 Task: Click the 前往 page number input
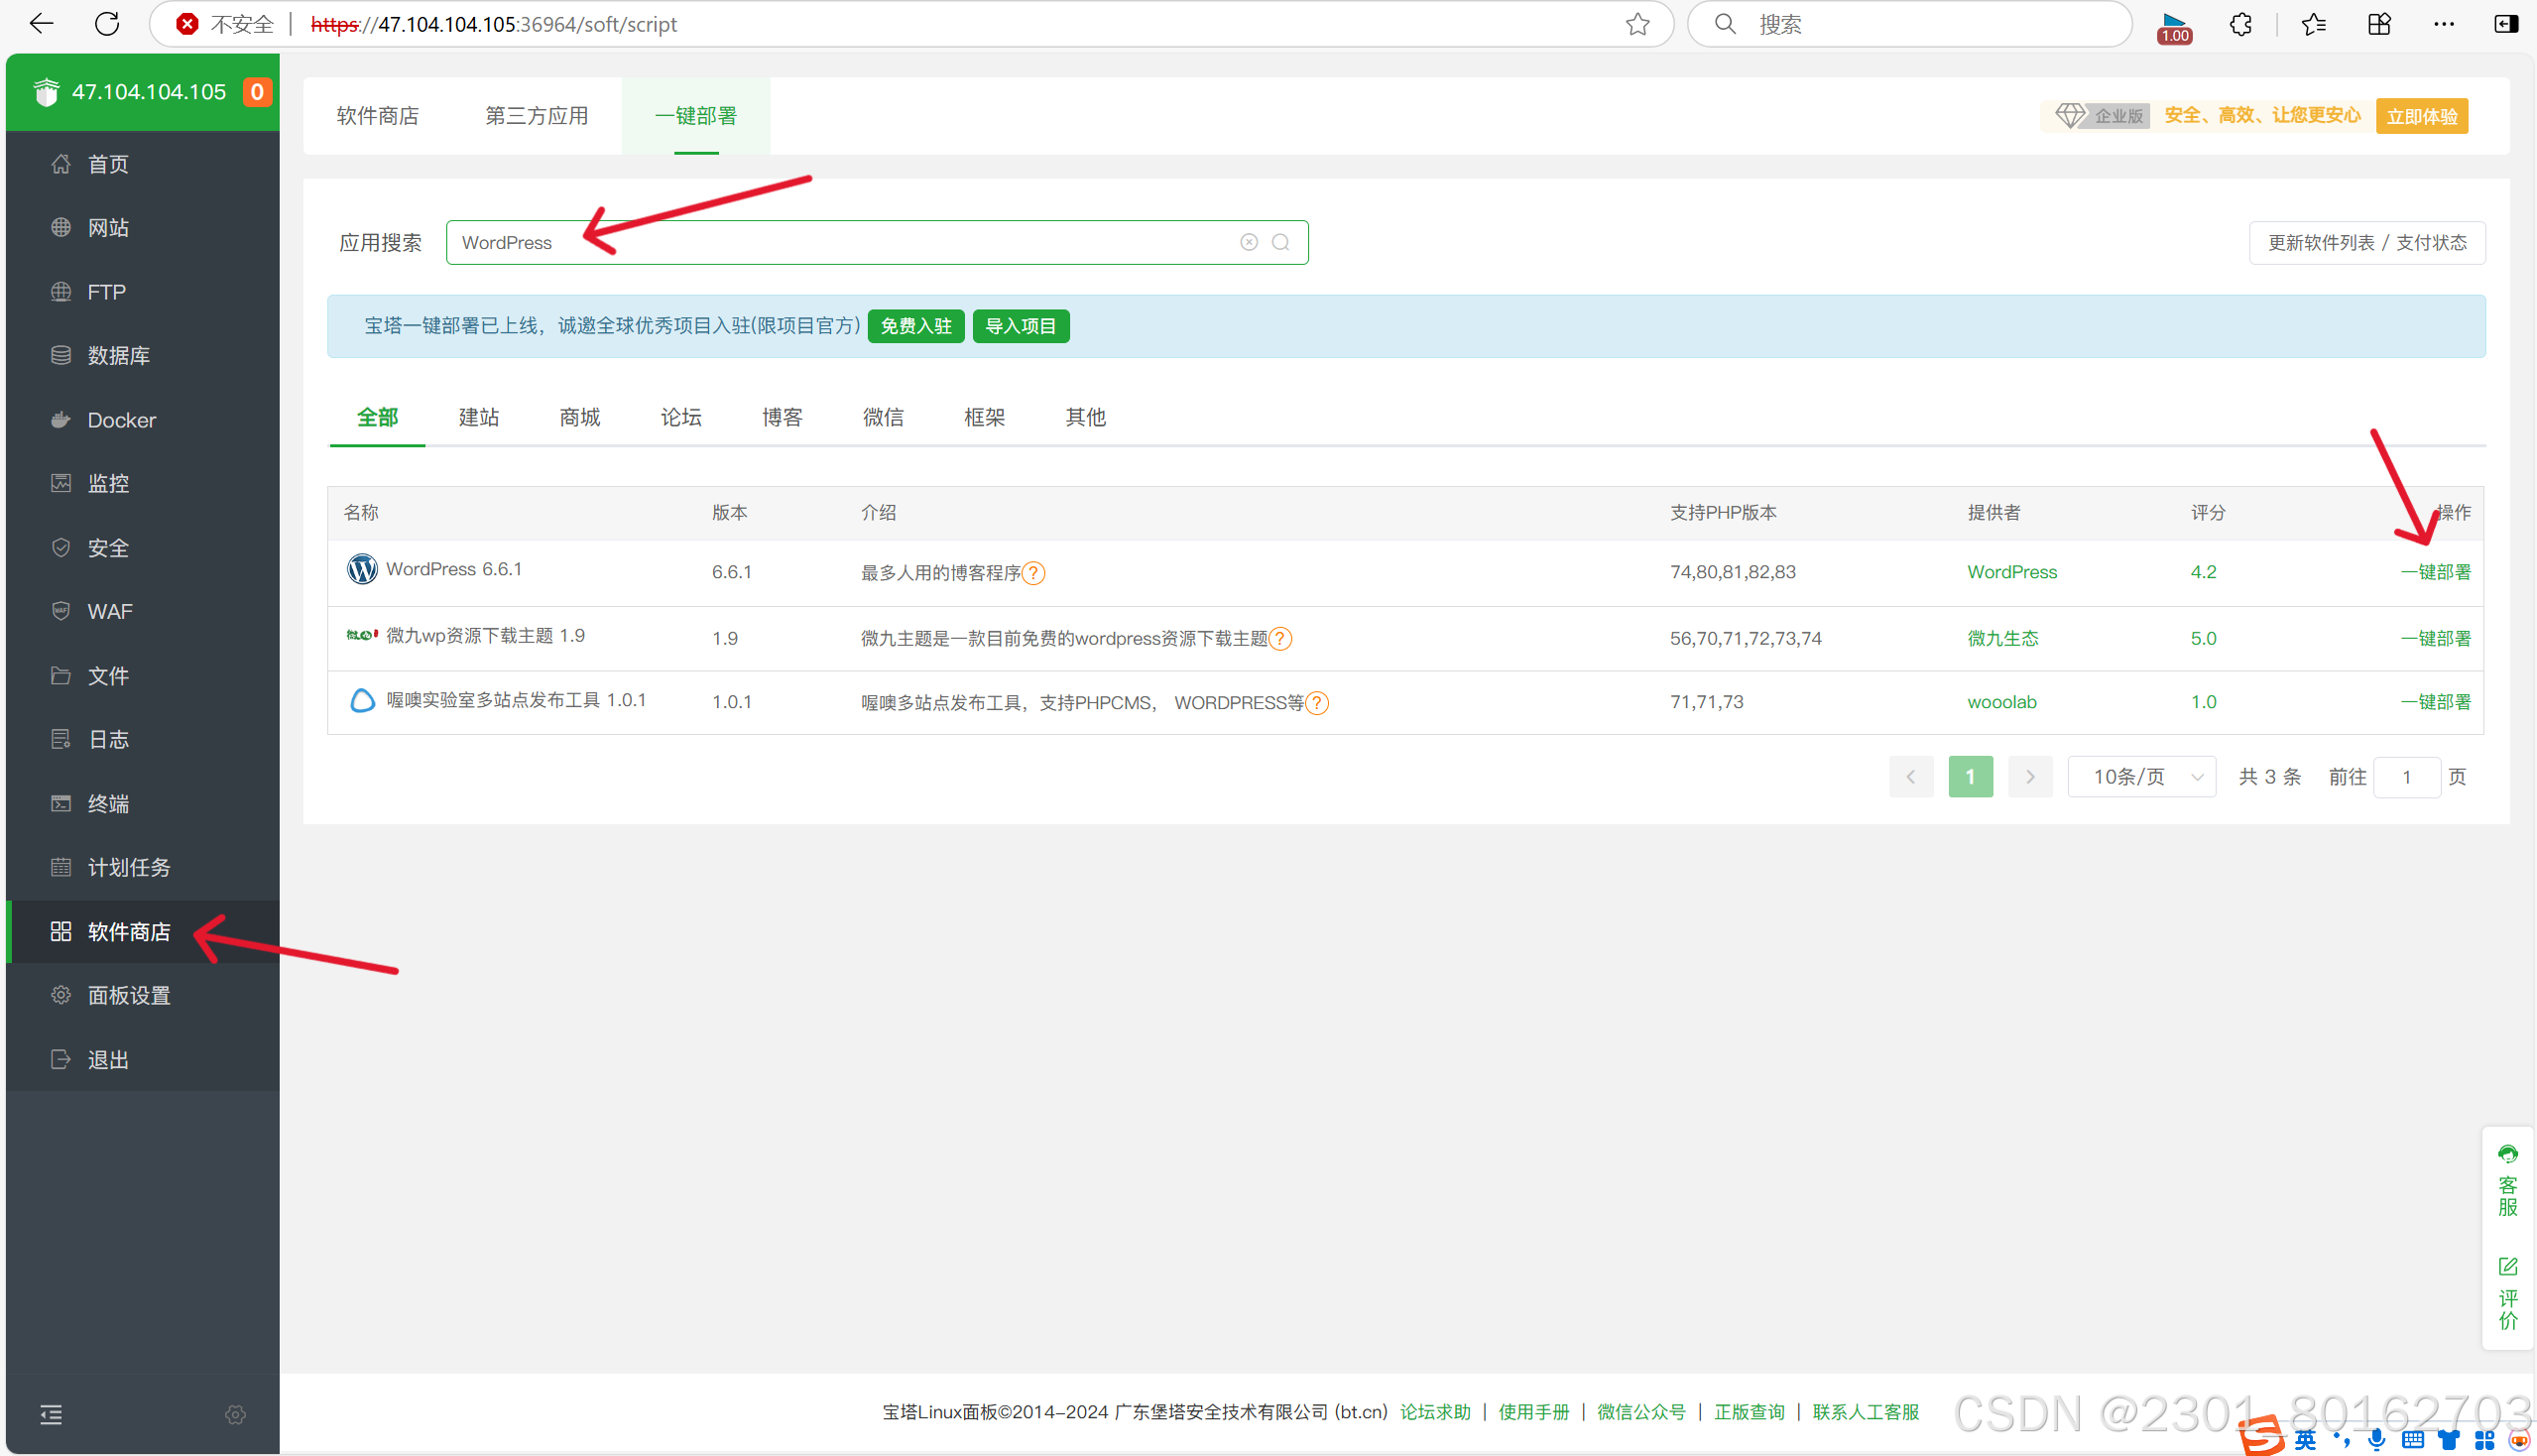point(2406,777)
